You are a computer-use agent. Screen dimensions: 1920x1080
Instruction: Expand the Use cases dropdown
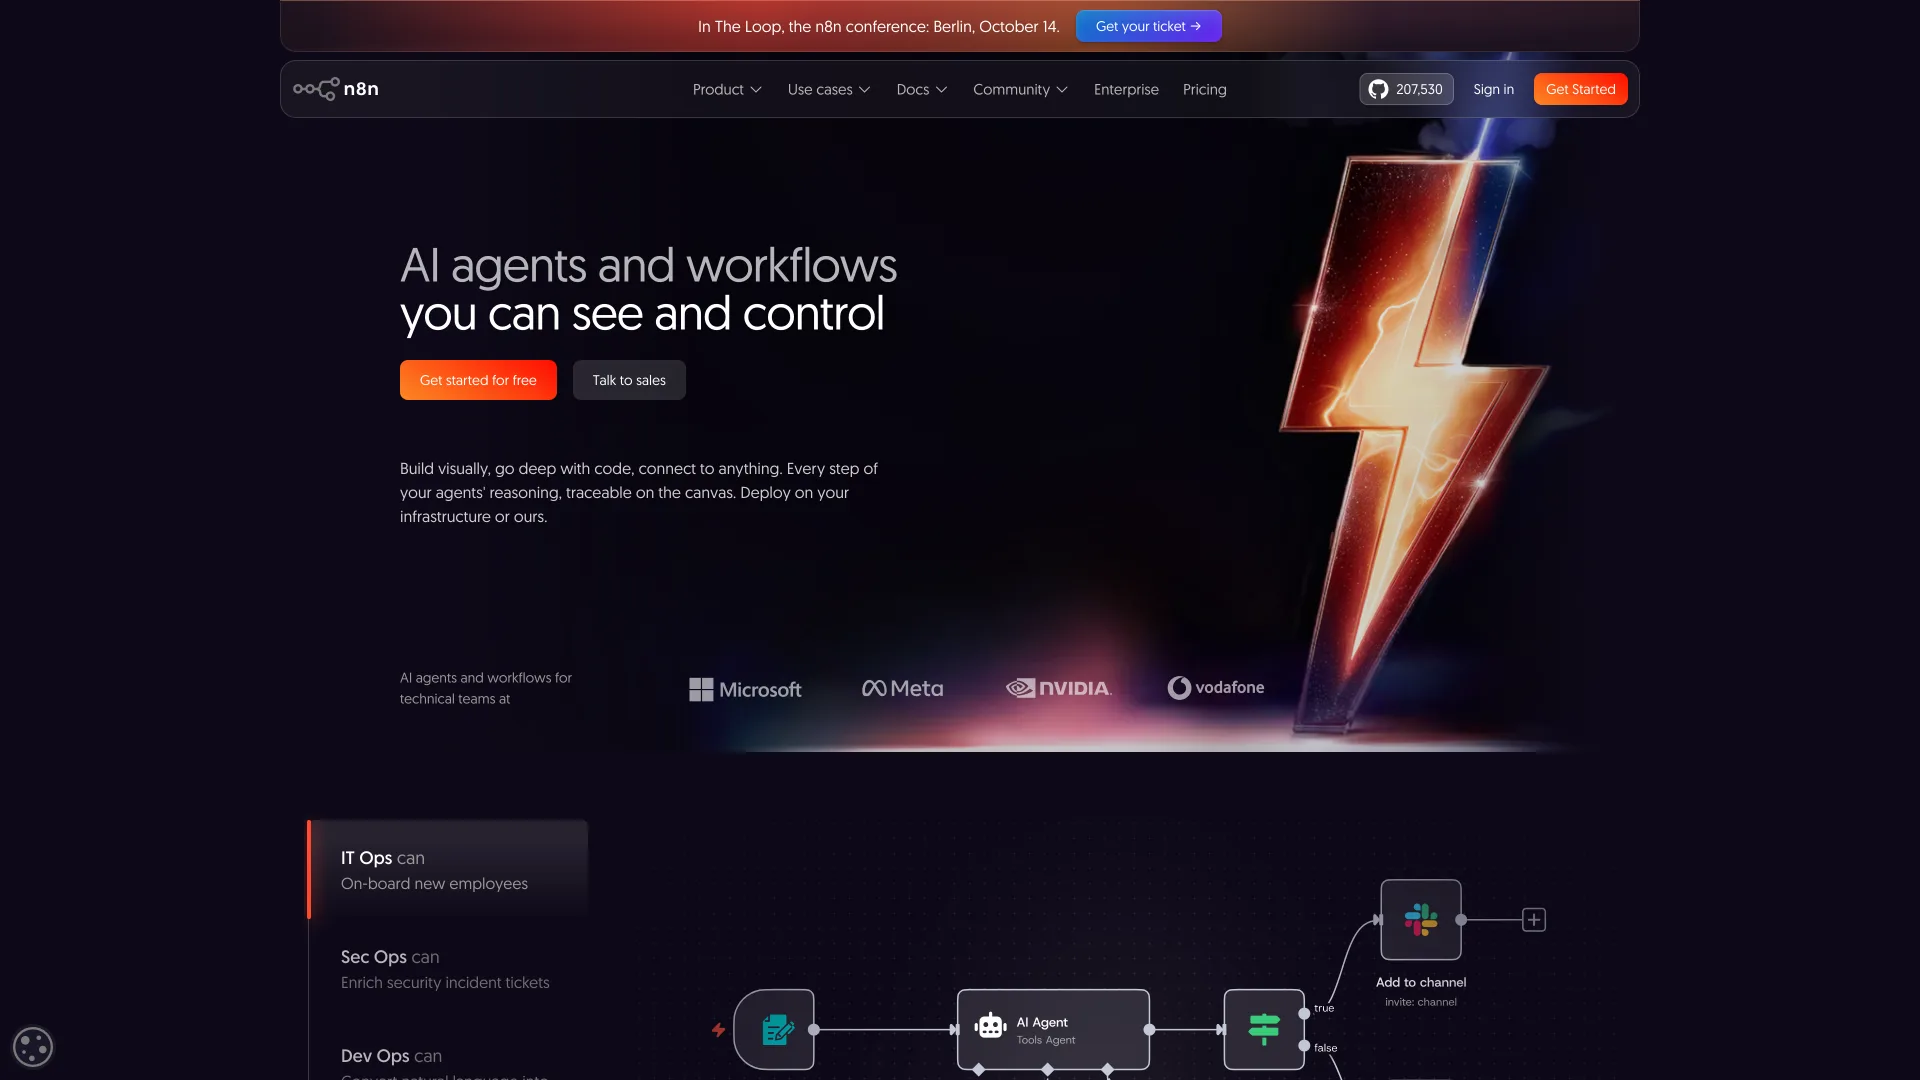point(829,89)
